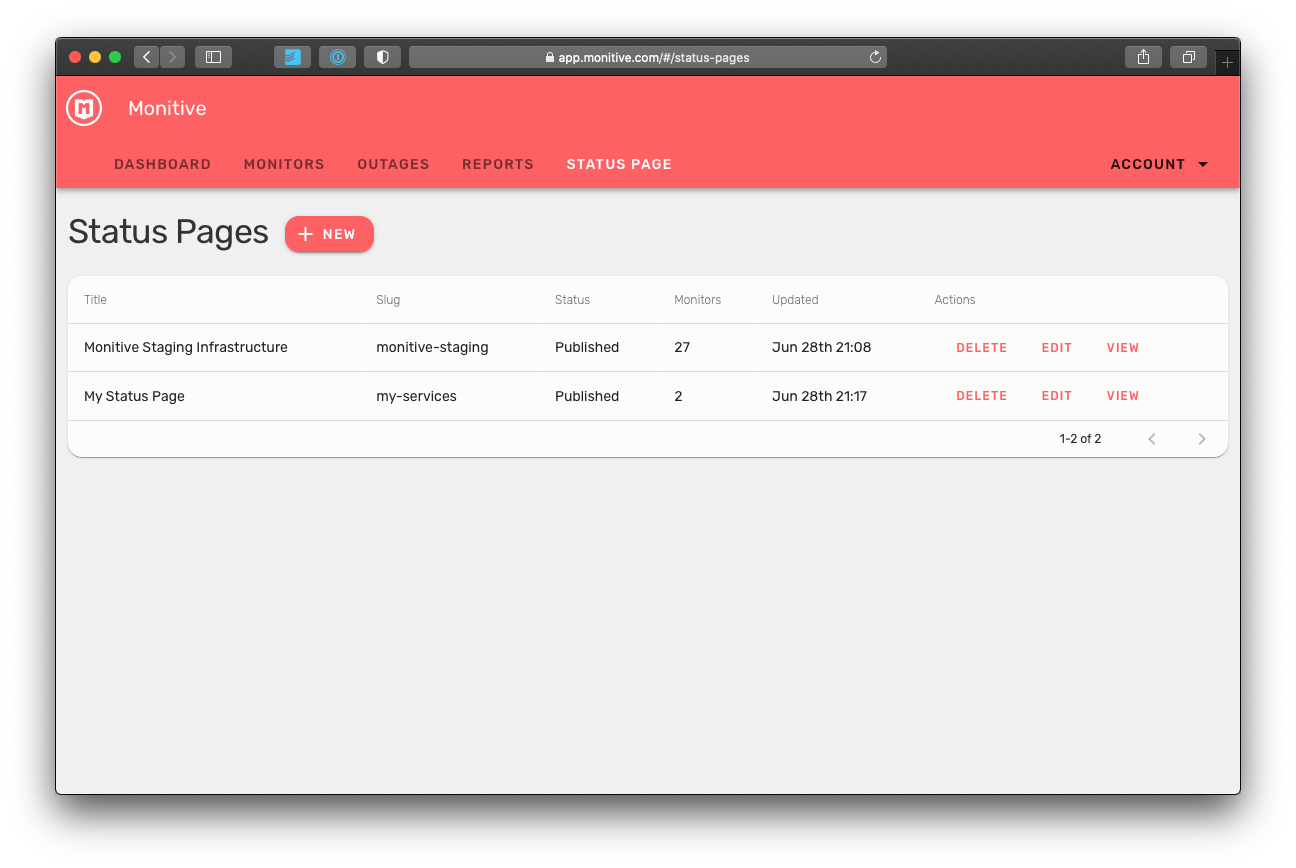Edit the My Status Page entry
Screen dimensions: 1296x868
coord(1057,396)
